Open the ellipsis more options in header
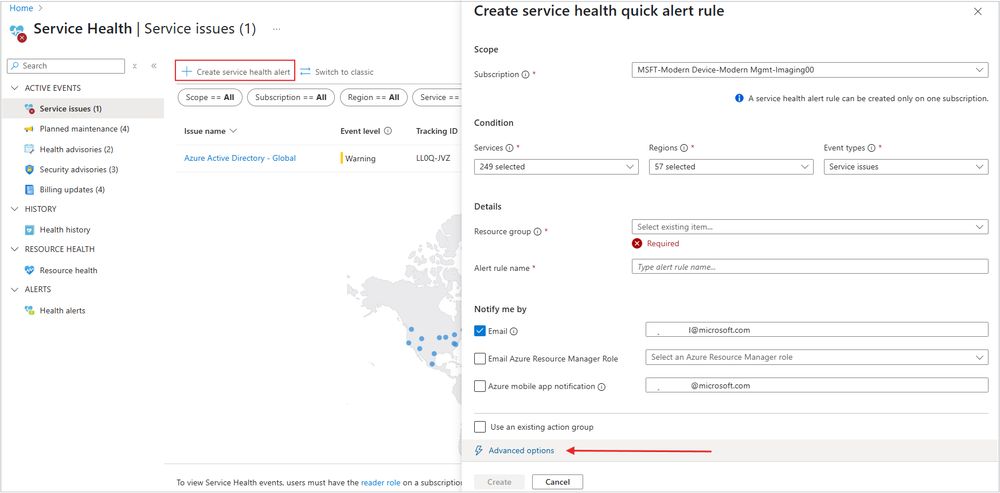This screenshot has height=493, width=1000. pos(277,29)
